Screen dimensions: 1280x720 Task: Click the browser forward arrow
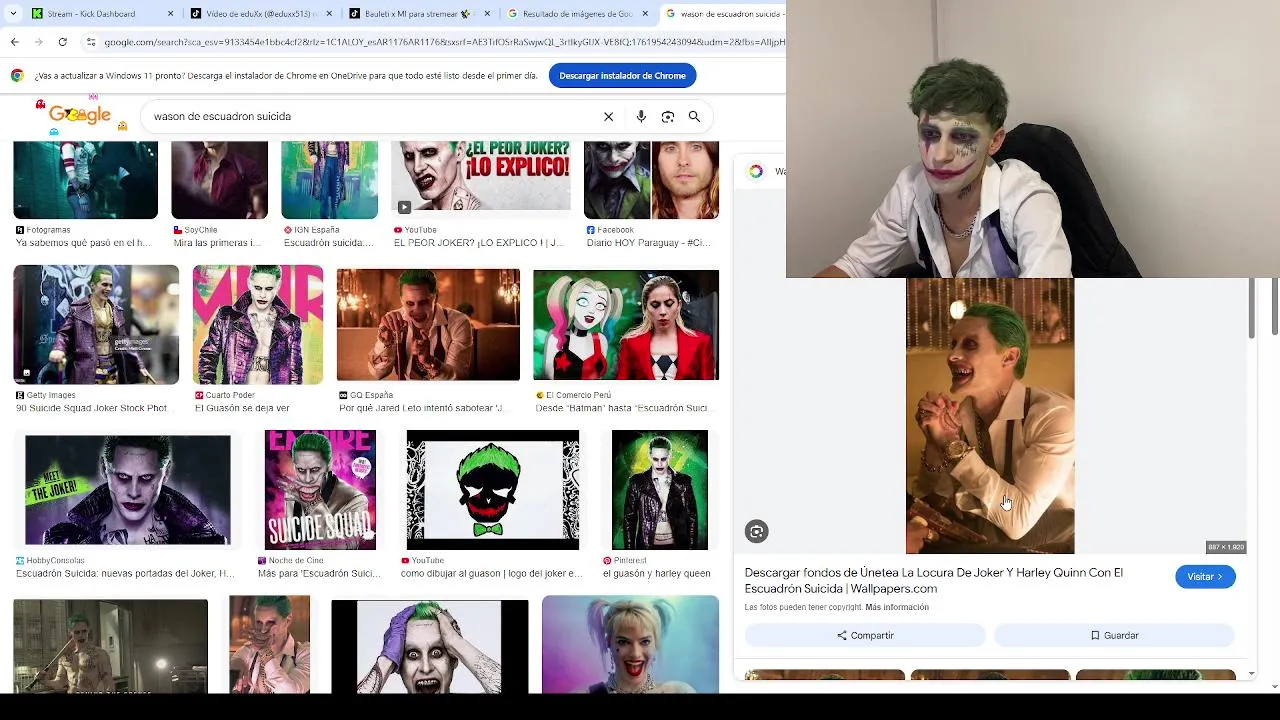pos(38,42)
